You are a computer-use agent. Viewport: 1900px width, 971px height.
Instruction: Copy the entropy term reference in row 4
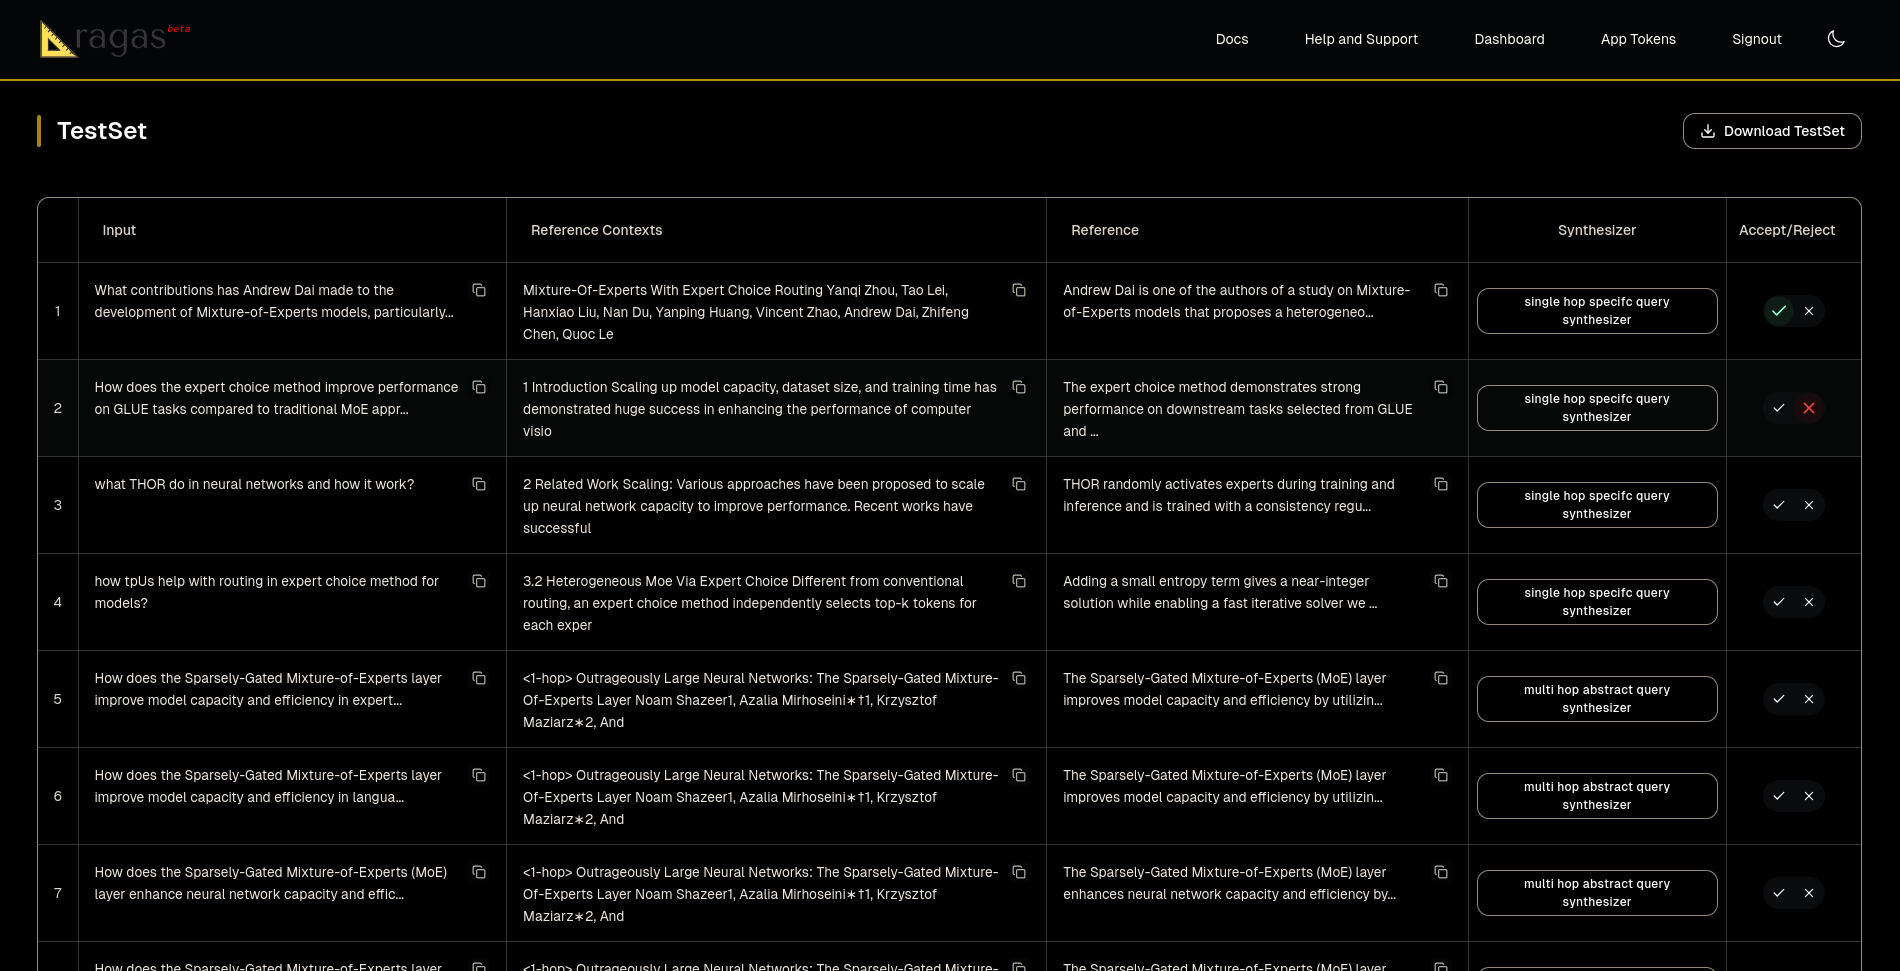pyautogui.click(x=1441, y=581)
